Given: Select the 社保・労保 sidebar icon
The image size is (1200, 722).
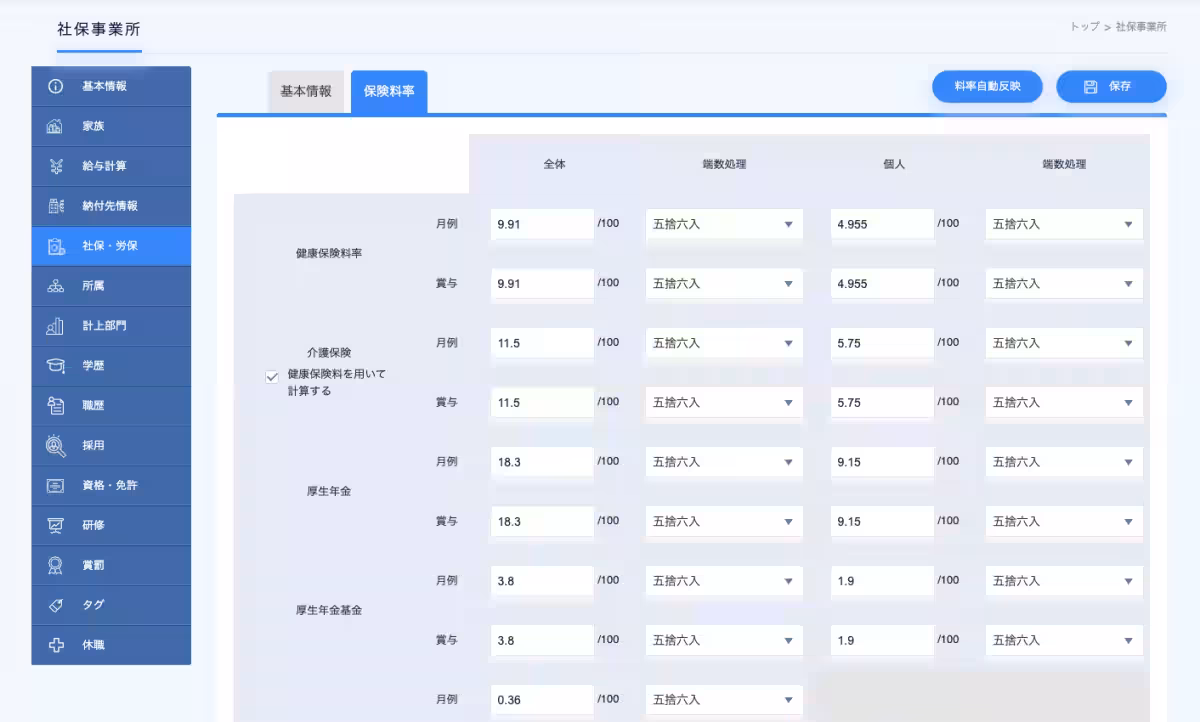Looking at the screenshot, I should (x=54, y=246).
